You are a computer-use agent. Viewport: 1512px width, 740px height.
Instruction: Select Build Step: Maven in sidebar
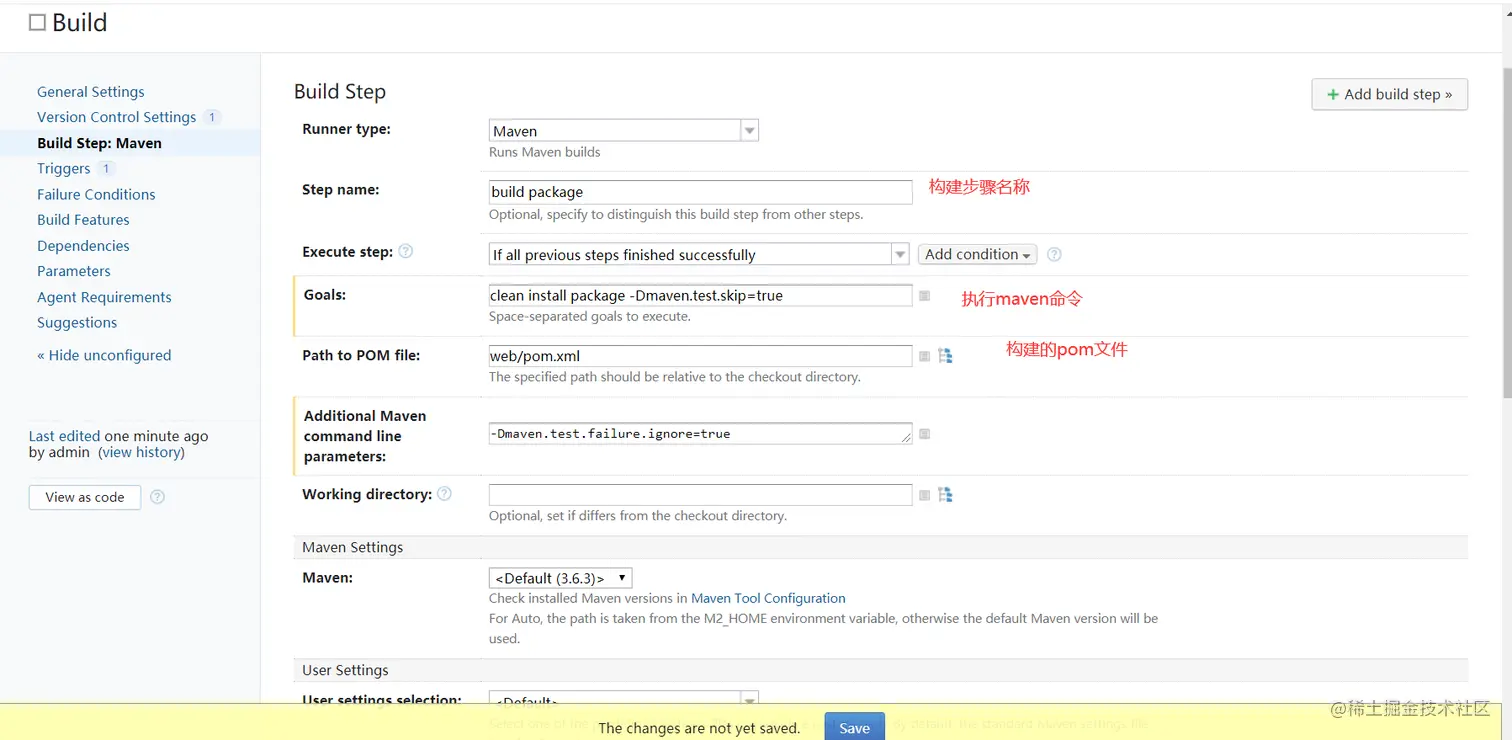coord(99,143)
